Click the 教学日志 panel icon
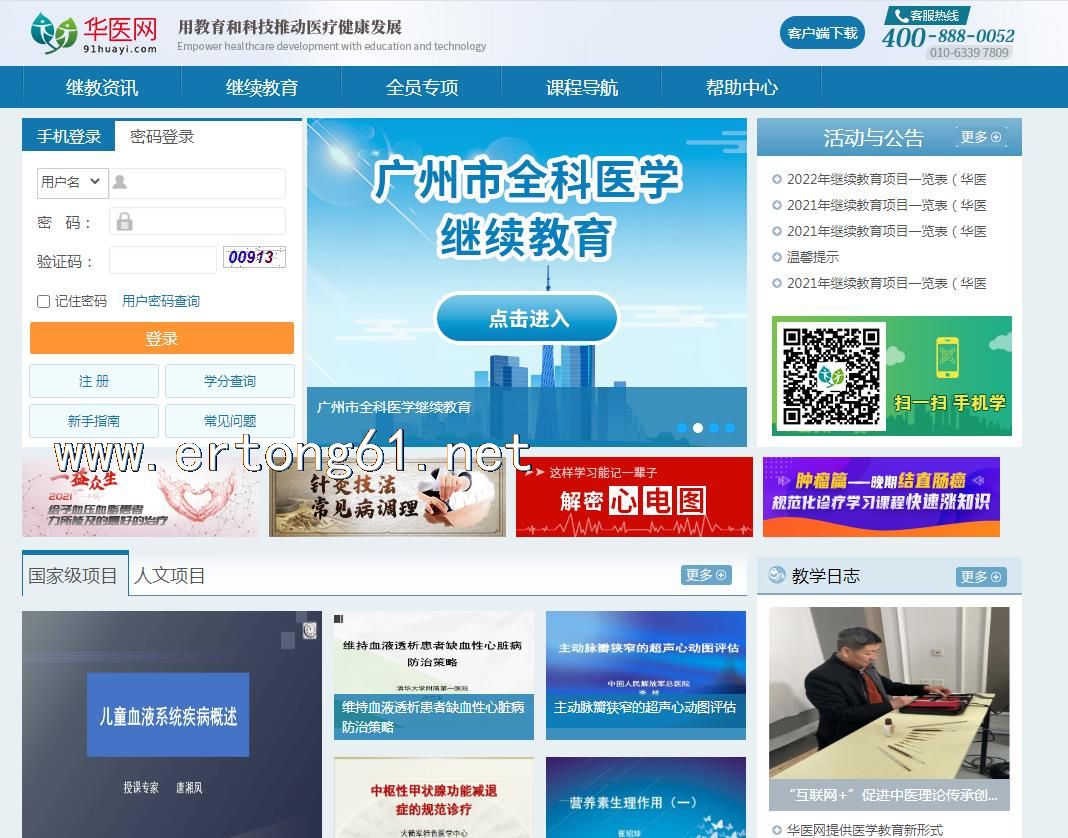The width and height of the screenshot is (1068, 838). (776, 575)
